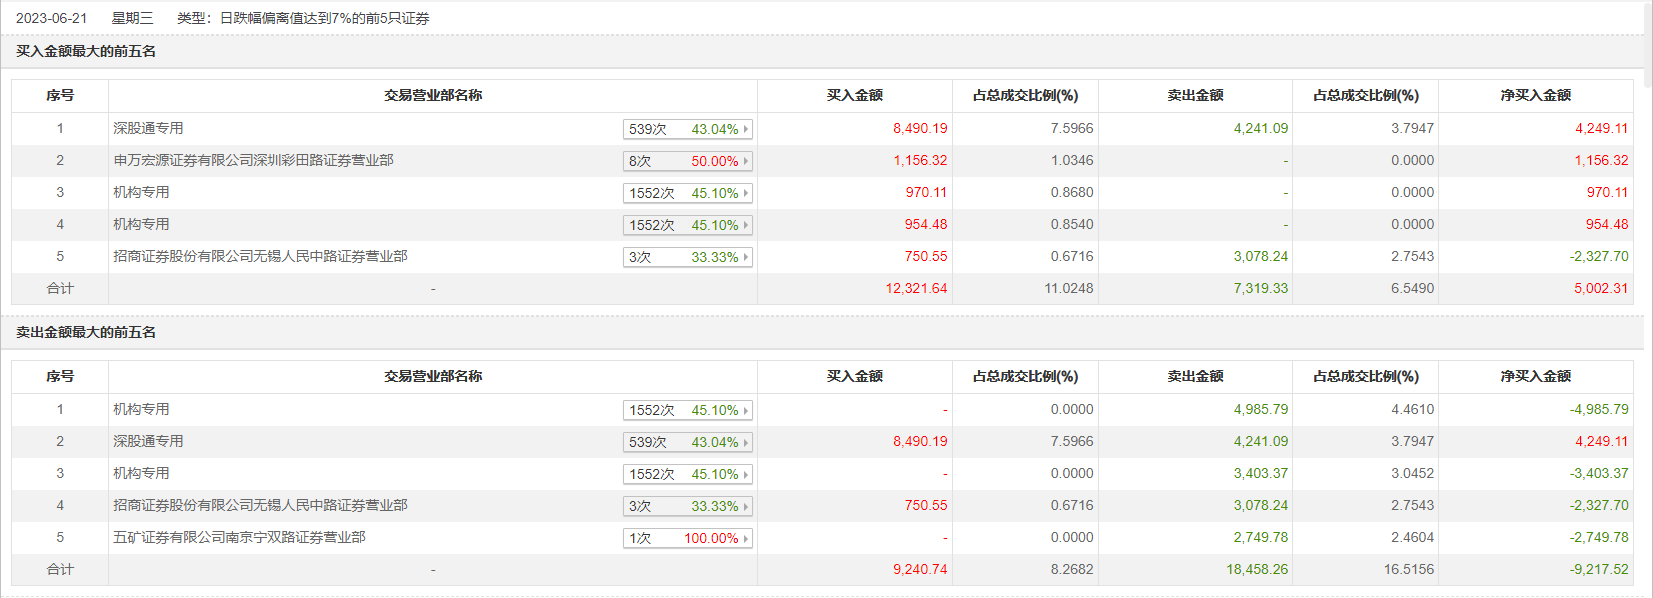Click the 交易营业部名称 header in the sell table

(433, 376)
